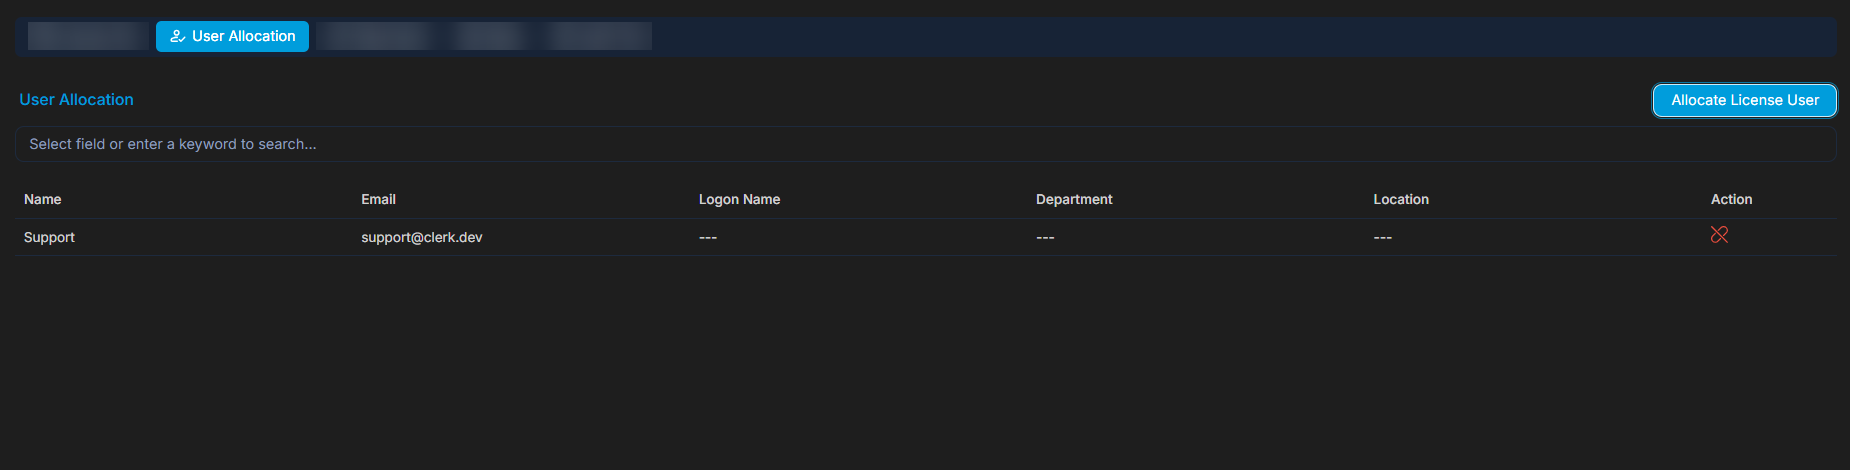This screenshot has width=1850, height=470.
Task: Select the Email column header
Action: (x=379, y=200)
